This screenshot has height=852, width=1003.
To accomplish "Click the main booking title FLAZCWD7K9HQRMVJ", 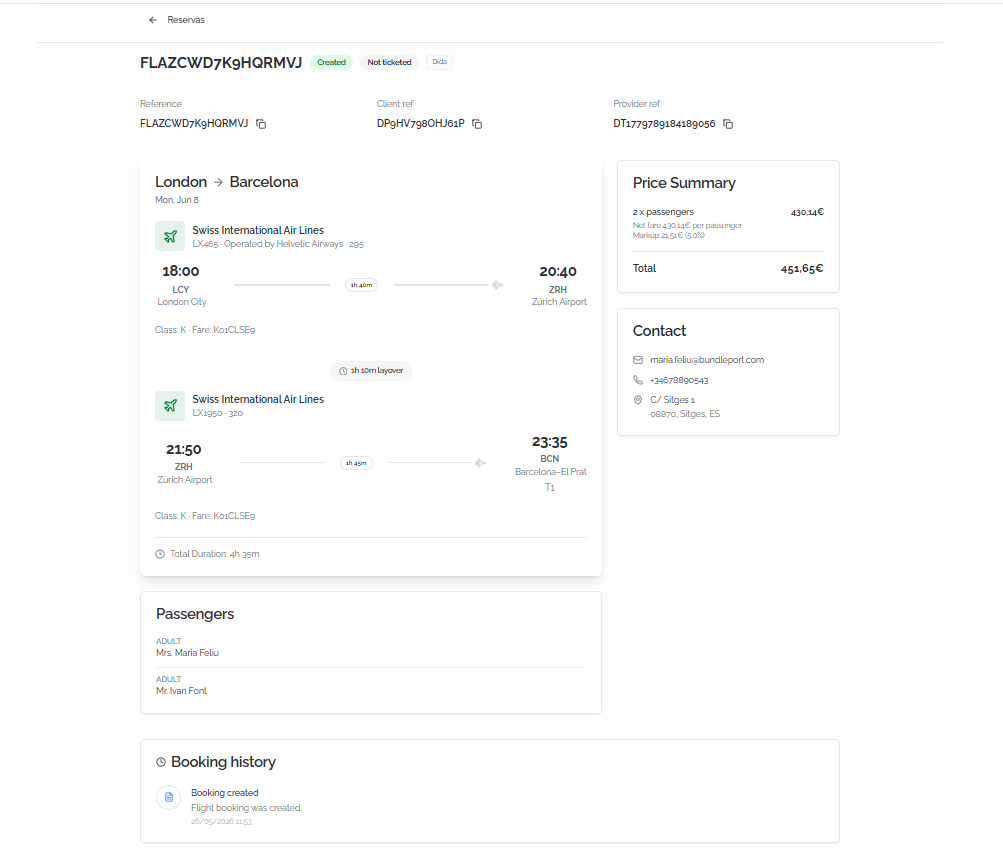I will click(x=221, y=63).
